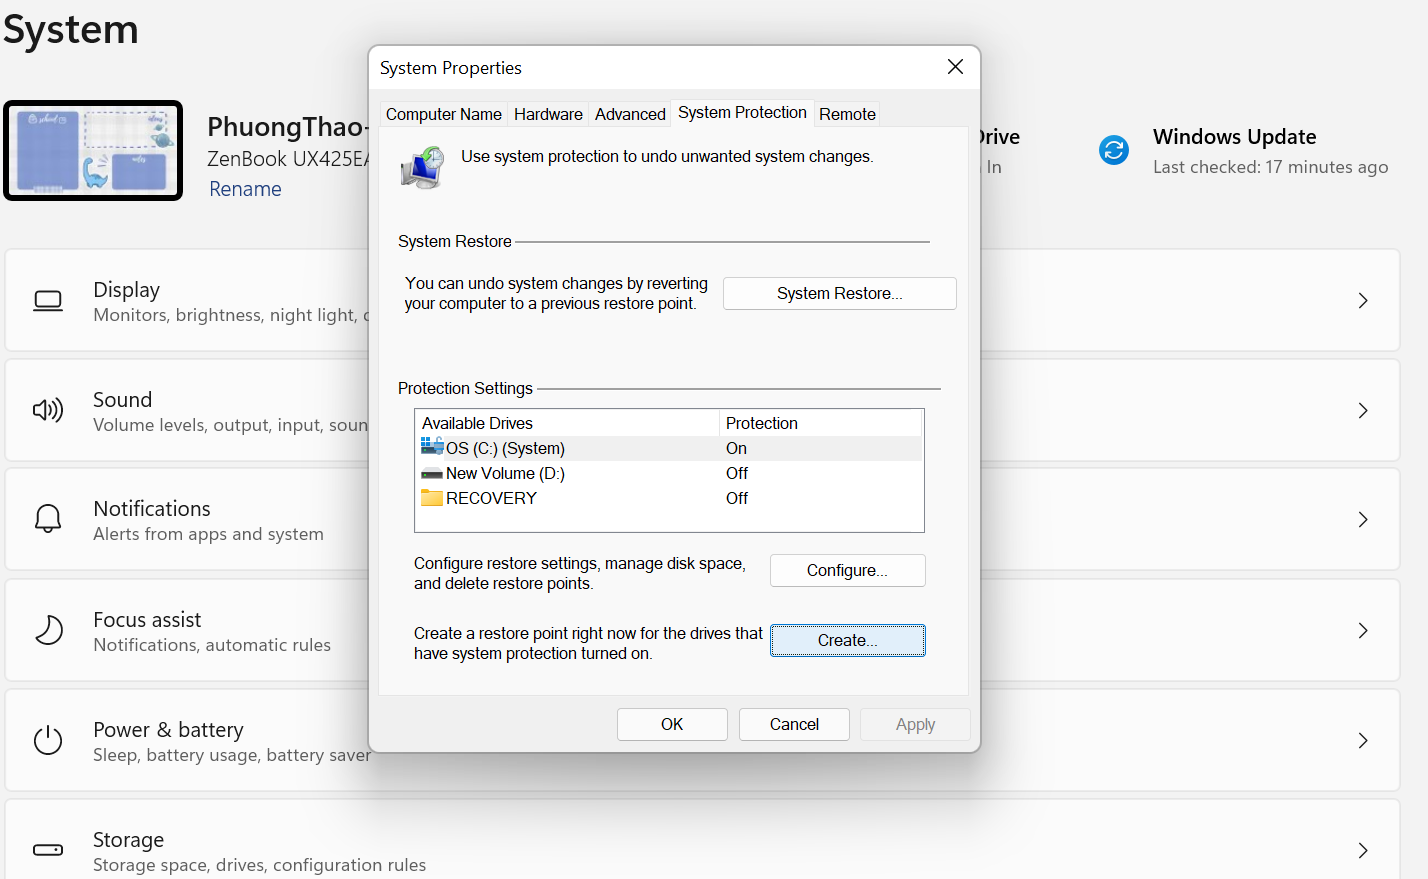Click the System Restore... button
This screenshot has height=879, width=1428.
pyautogui.click(x=840, y=293)
